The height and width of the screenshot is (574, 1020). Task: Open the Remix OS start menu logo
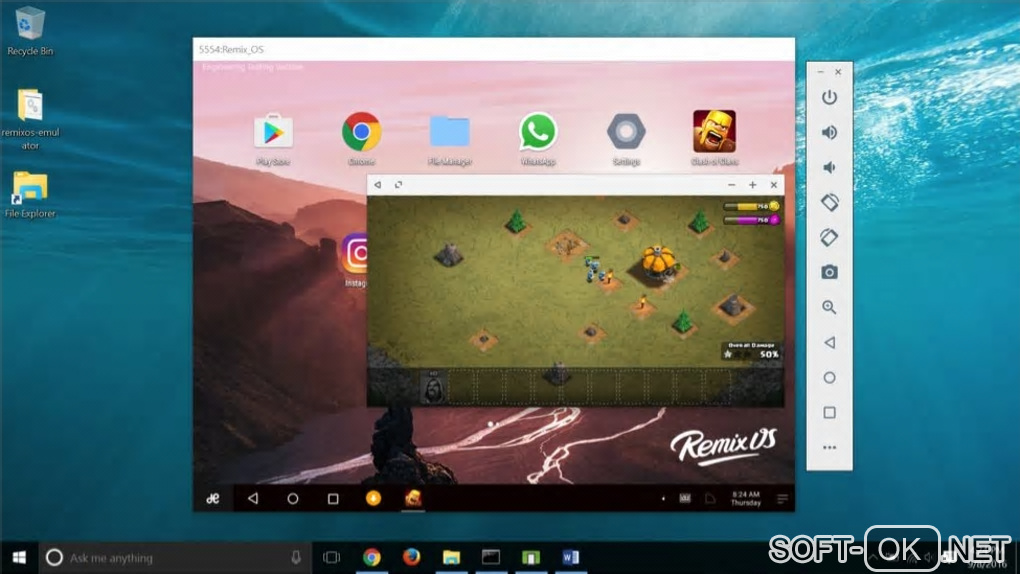[213, 499]
